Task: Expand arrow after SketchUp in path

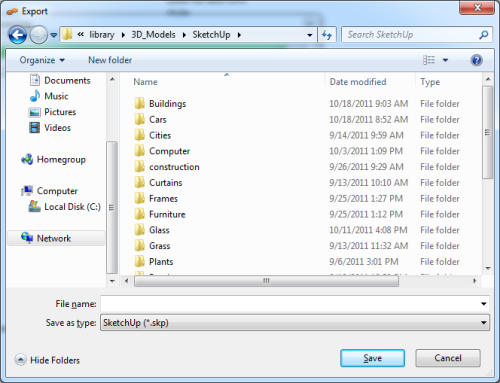Action: [239, 35]
